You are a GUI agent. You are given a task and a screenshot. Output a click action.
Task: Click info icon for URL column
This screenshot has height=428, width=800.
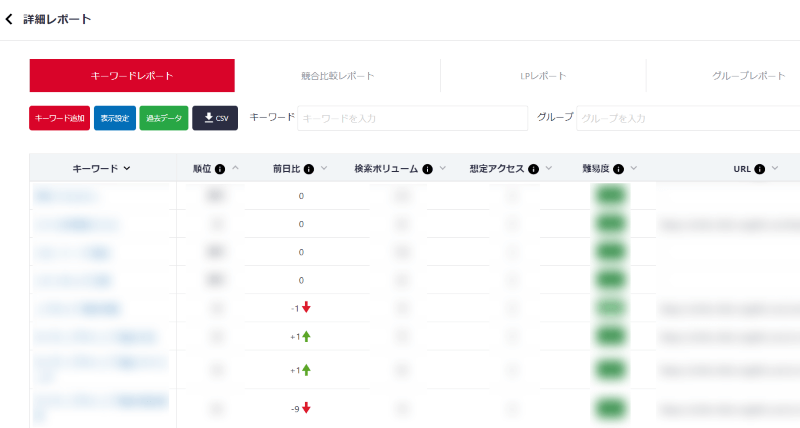[760, 169]
